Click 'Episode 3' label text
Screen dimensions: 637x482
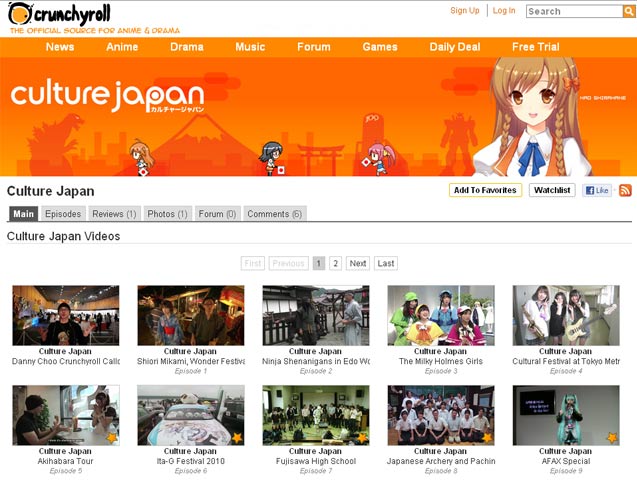(441, 371)
